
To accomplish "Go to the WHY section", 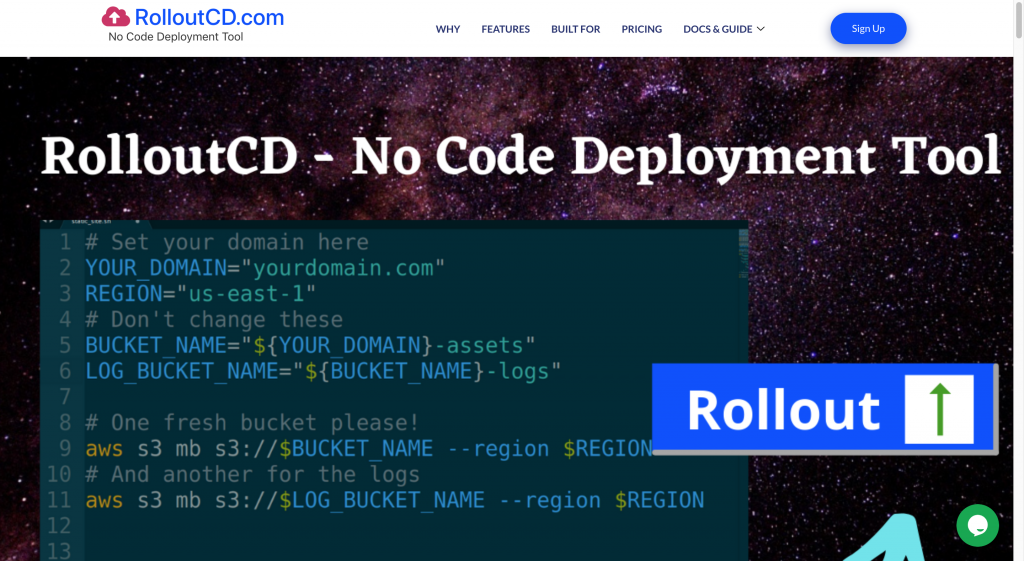I will pos(447,29).
